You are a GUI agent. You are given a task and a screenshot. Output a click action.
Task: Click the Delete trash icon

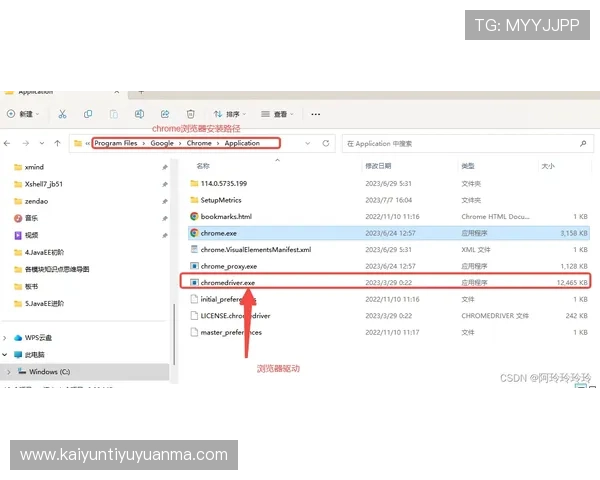tap(191, 114)
